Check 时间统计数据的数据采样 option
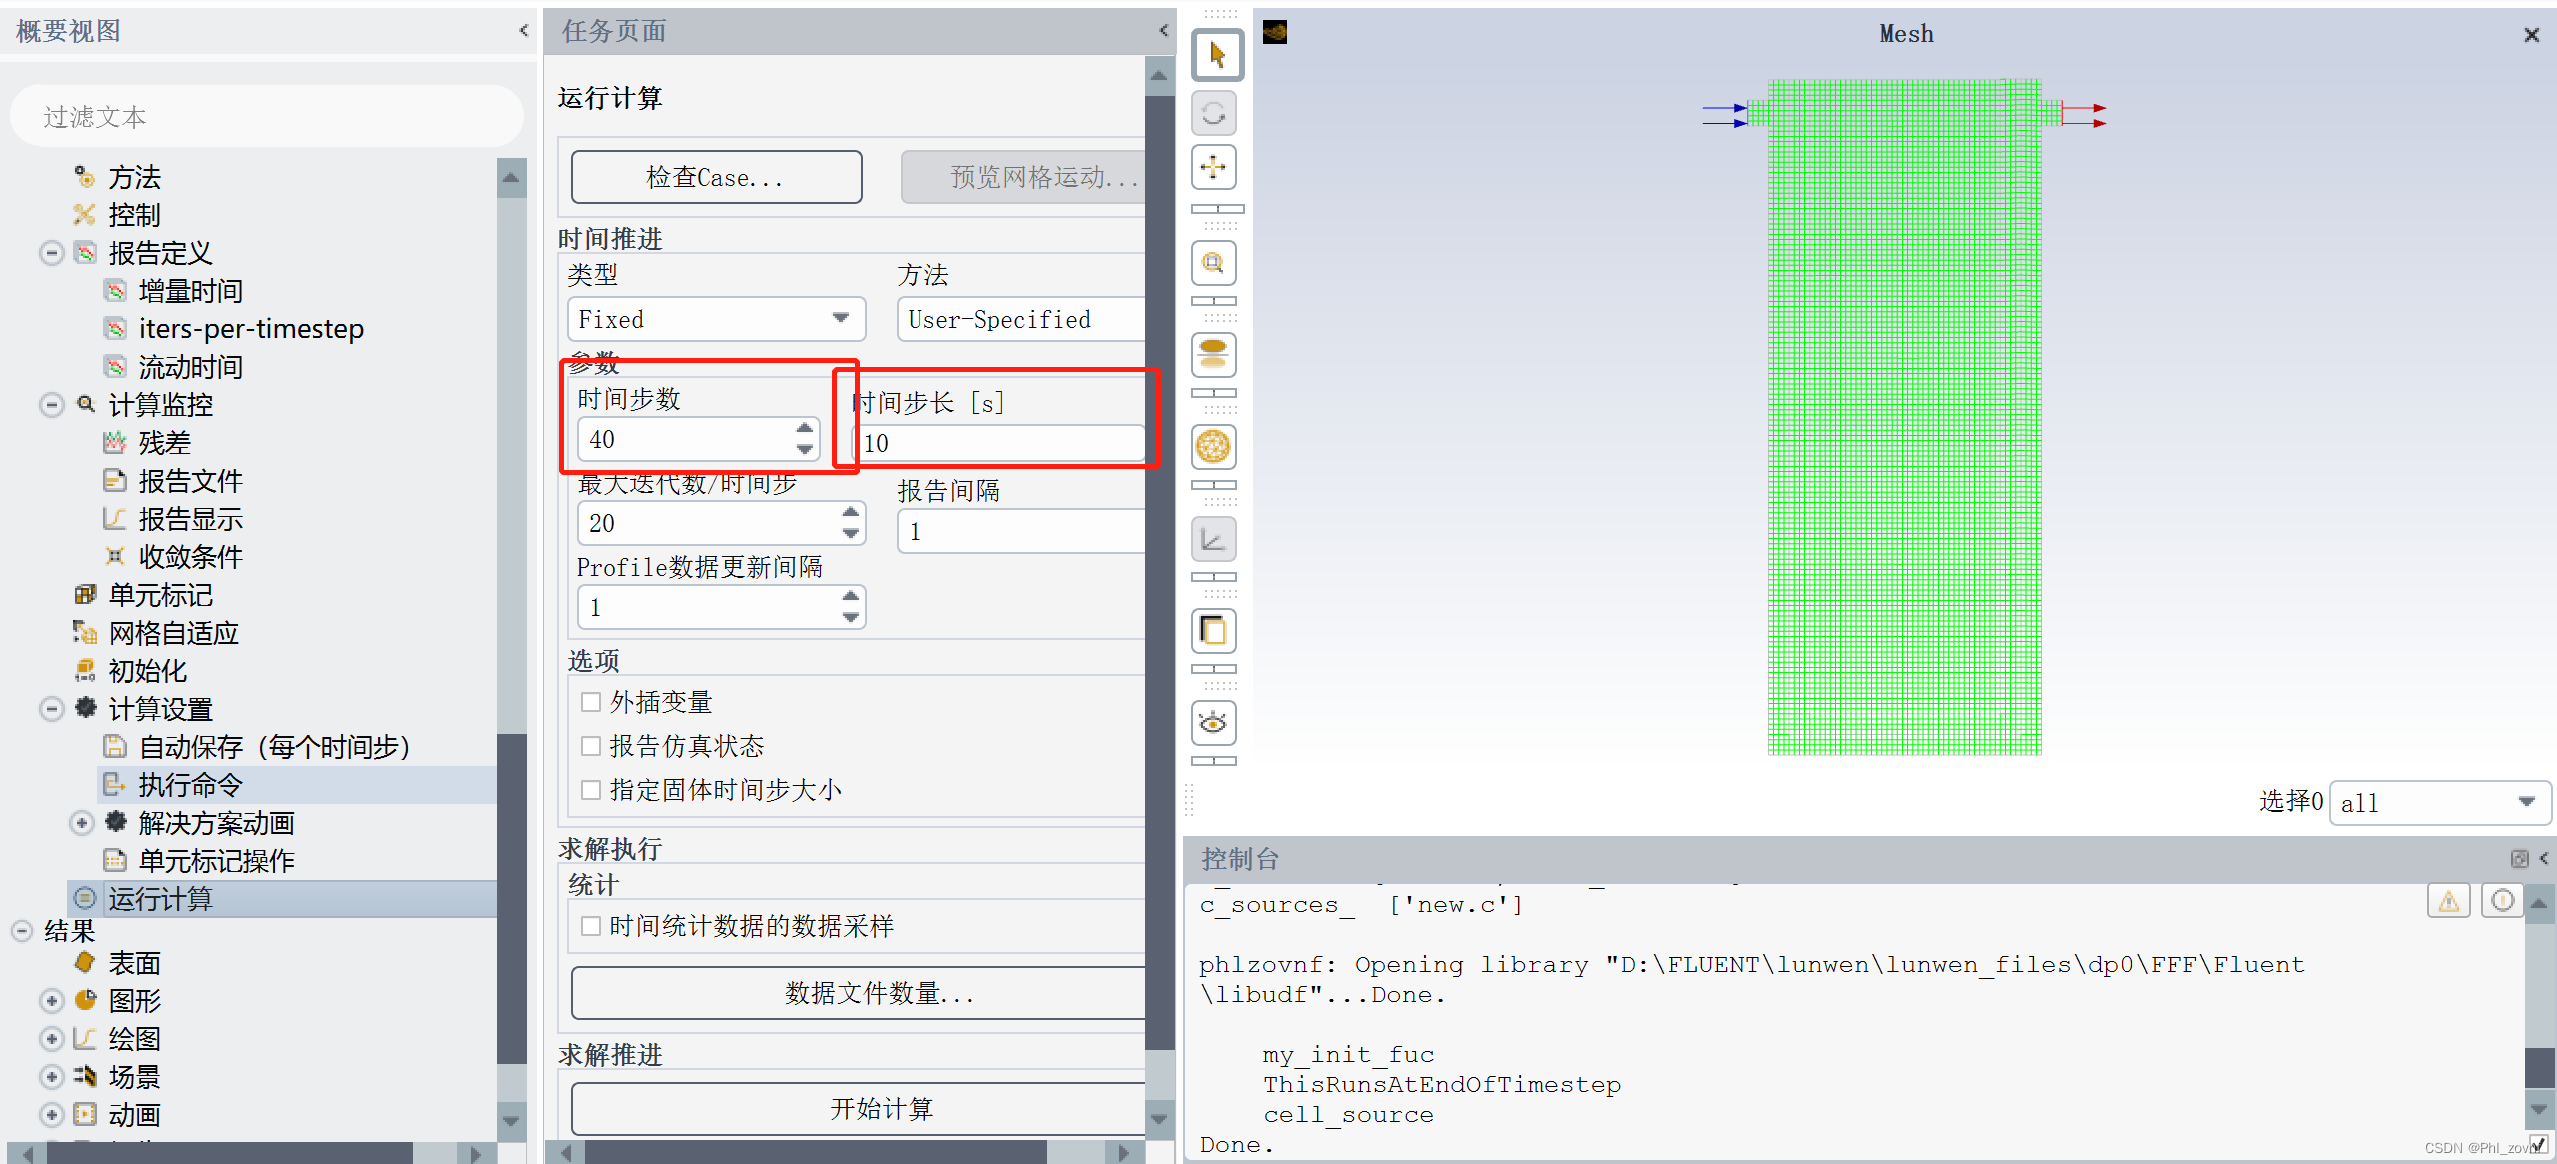Image resolution: width=2557 pixels, height=1164 pixels. pyautogui.click(x=591, y=926)
